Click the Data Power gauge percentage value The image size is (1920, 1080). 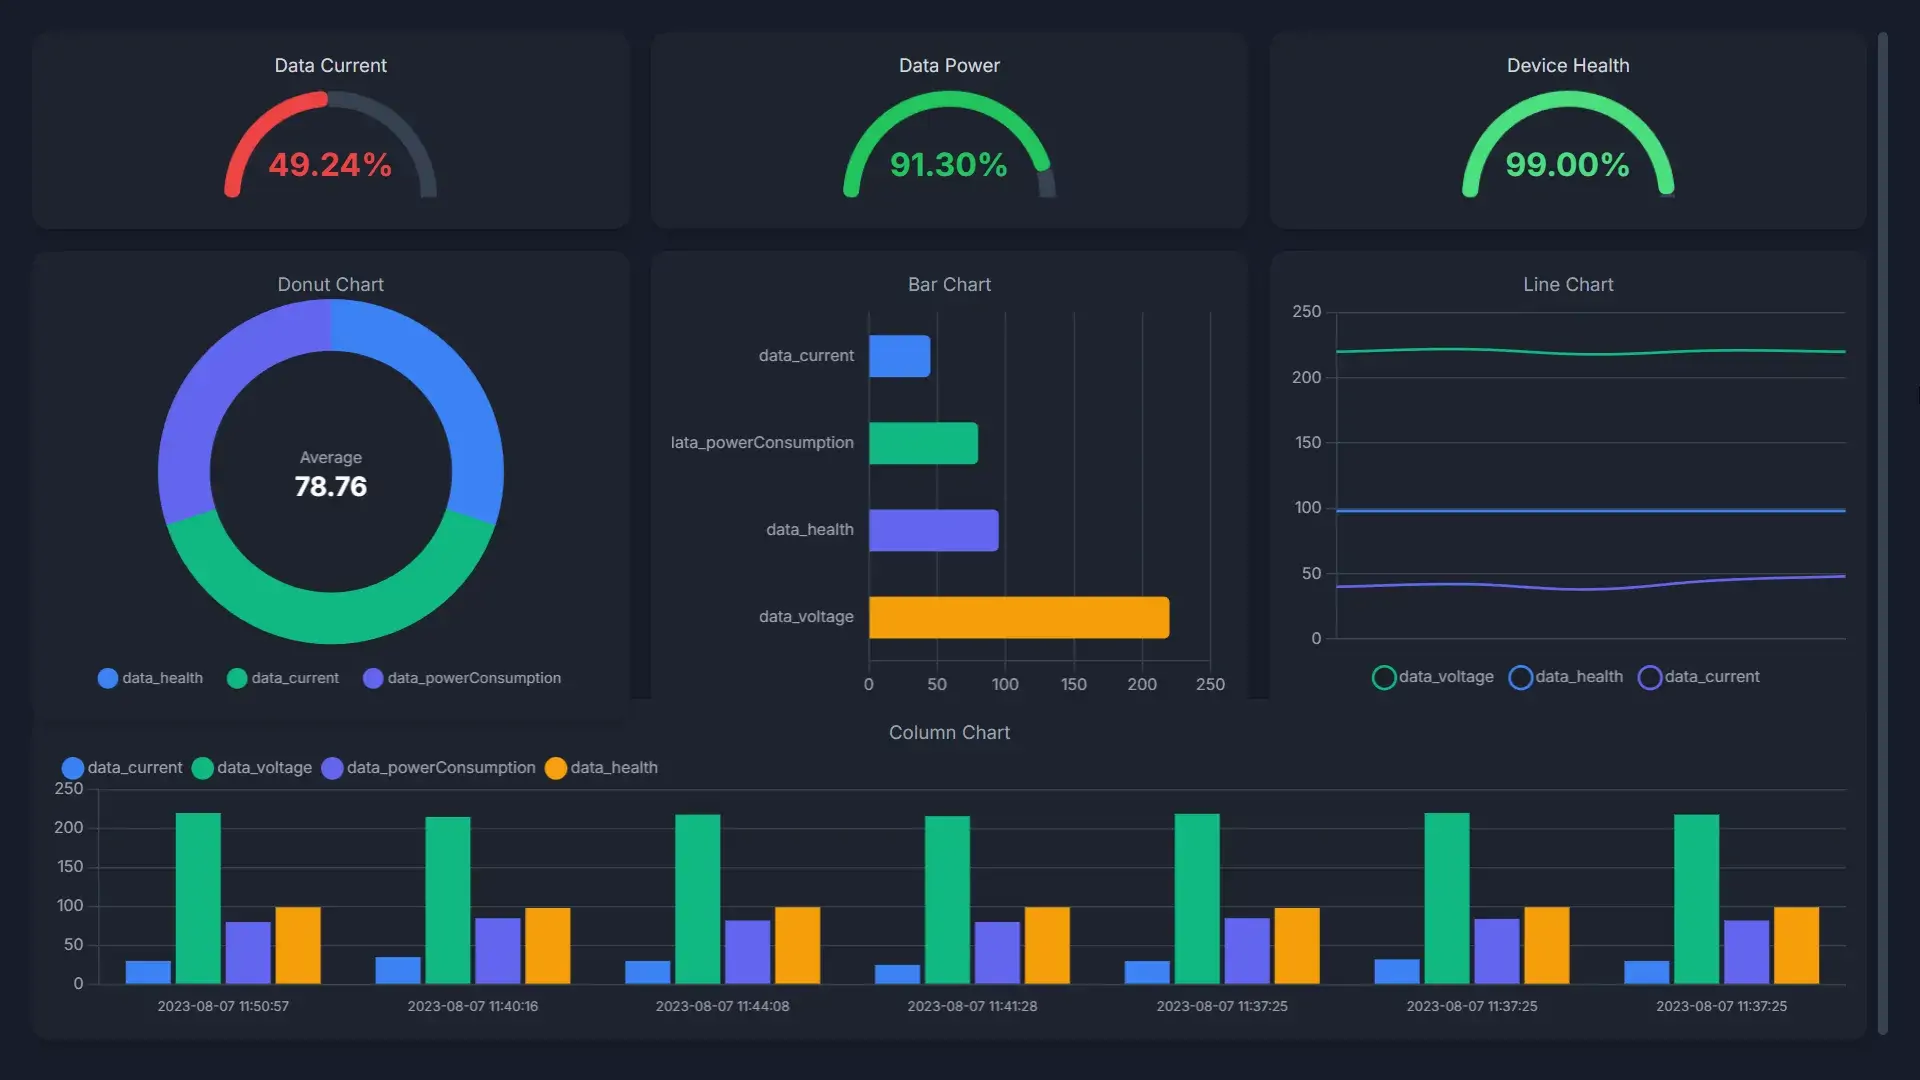949,165
